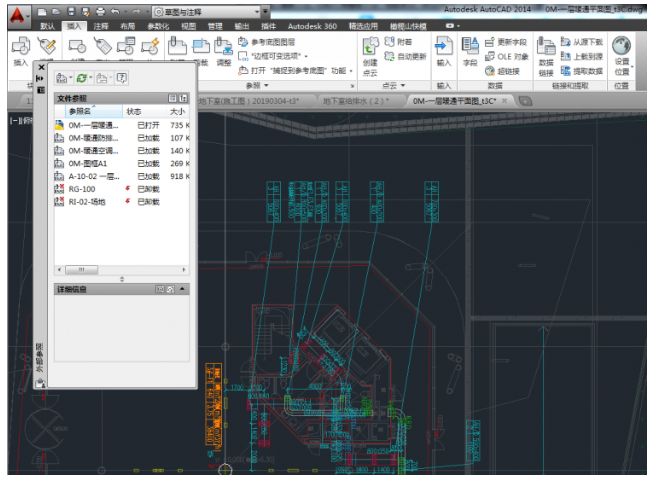The height and width of the screenshot is (481, 656).
Task: Click the palette help icon
Action: [x=122, y=78]
